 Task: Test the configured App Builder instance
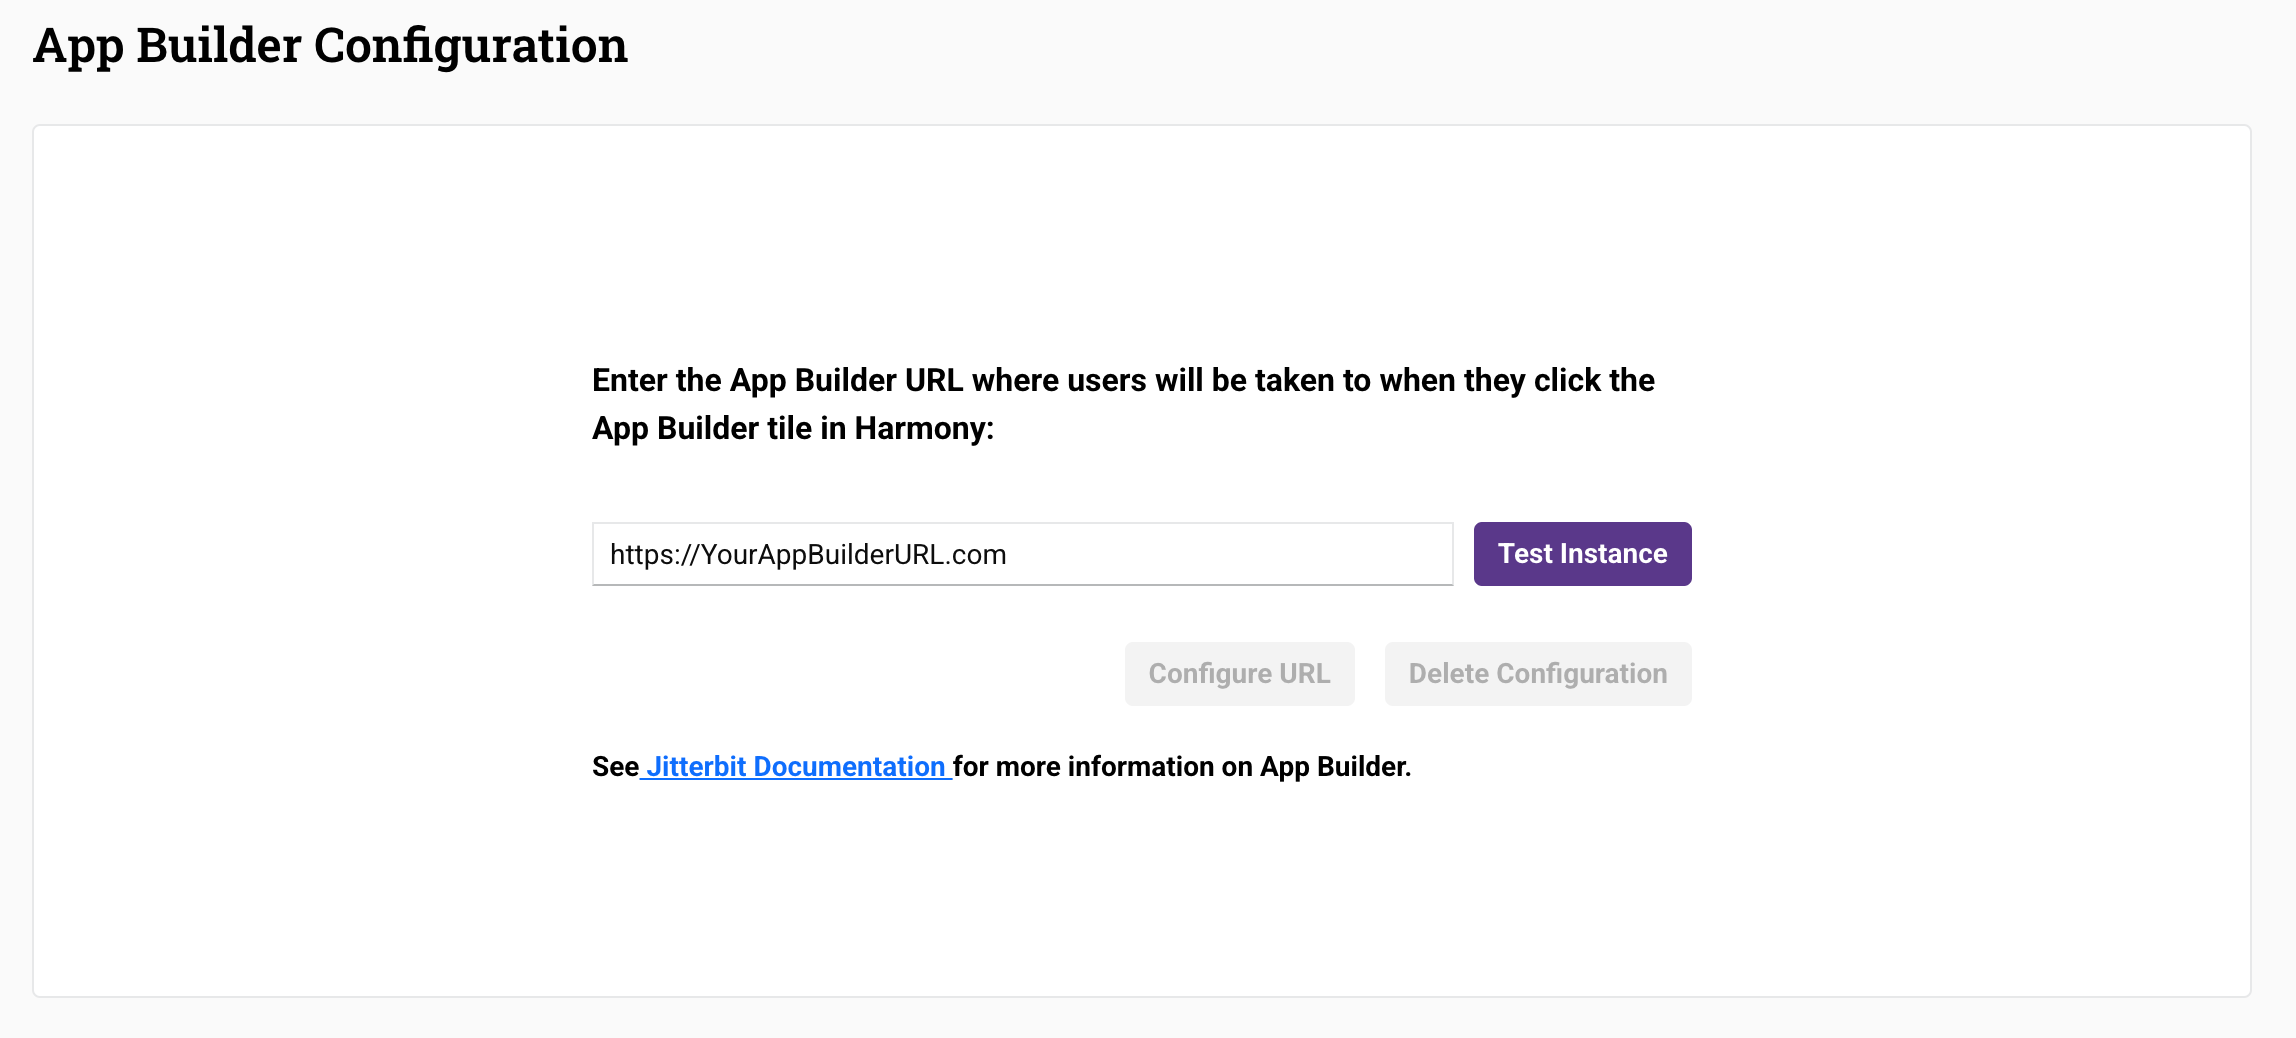point(1582,553)
